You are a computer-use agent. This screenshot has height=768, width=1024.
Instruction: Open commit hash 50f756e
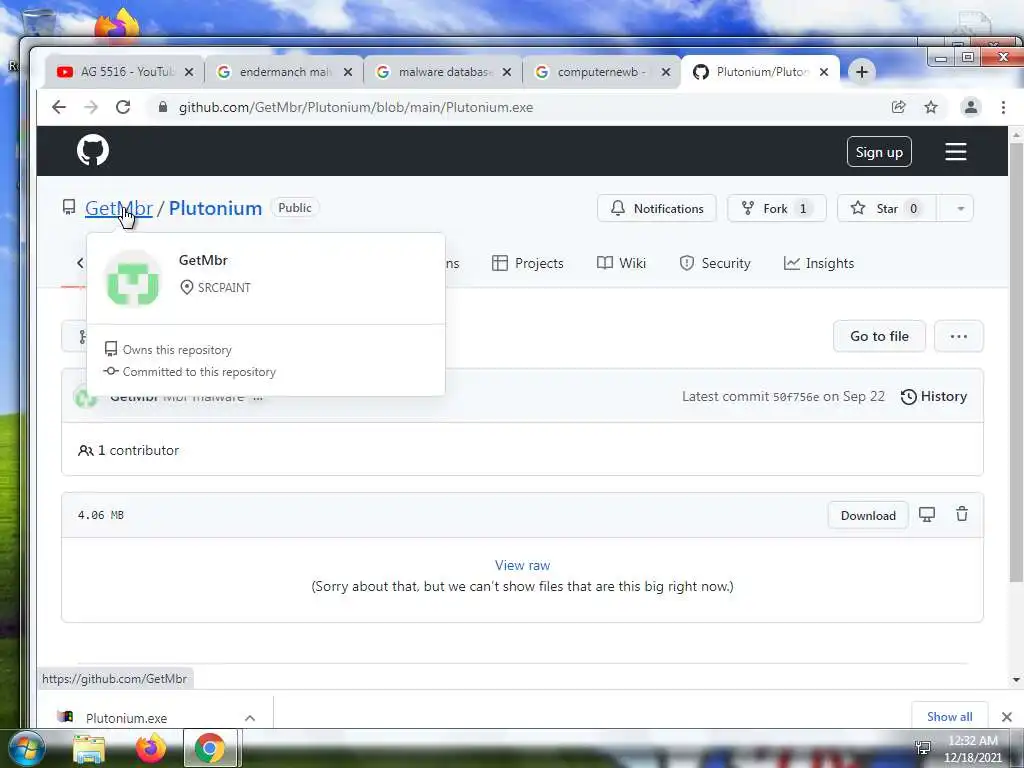point(795,397)
